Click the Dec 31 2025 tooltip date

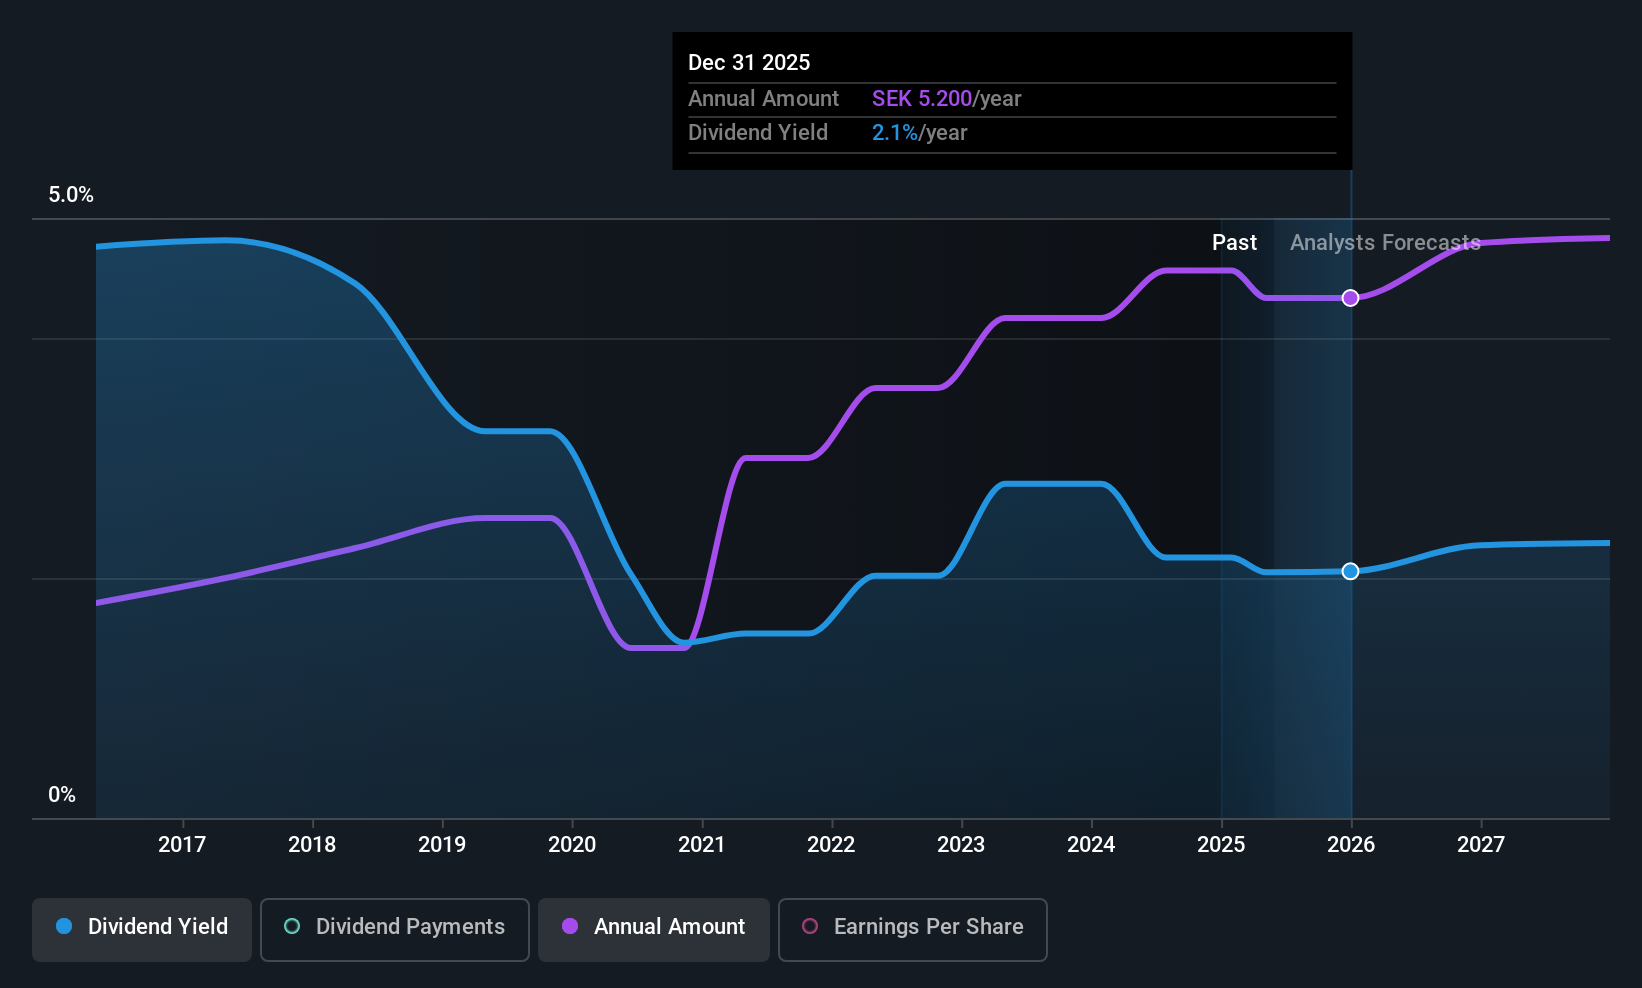click(749, 62)
